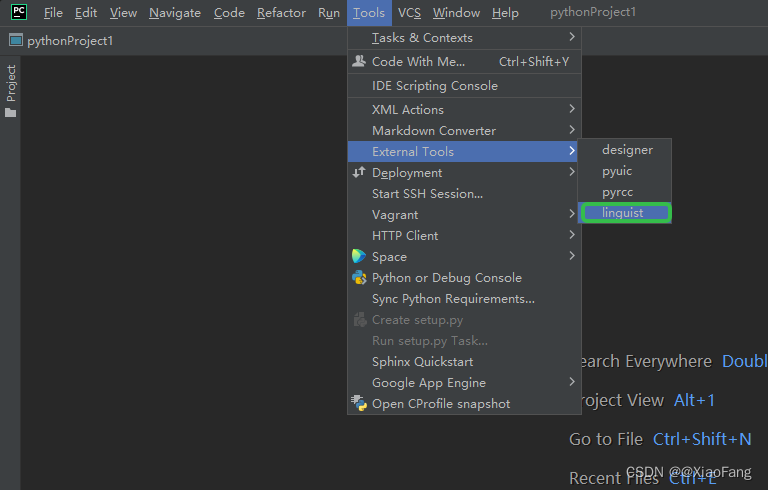This screenshot has height=490, width=768.
Task: Expand the XML Actions submenu arrow
Action: coord(572,109)
